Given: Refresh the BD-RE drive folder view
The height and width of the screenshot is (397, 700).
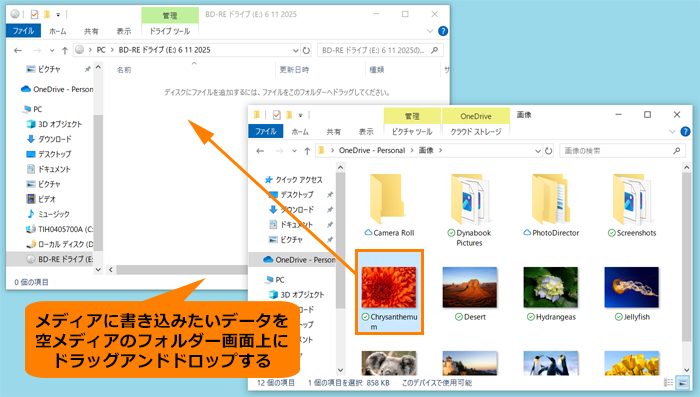Looking at the screenshot, I should [306, 50].
